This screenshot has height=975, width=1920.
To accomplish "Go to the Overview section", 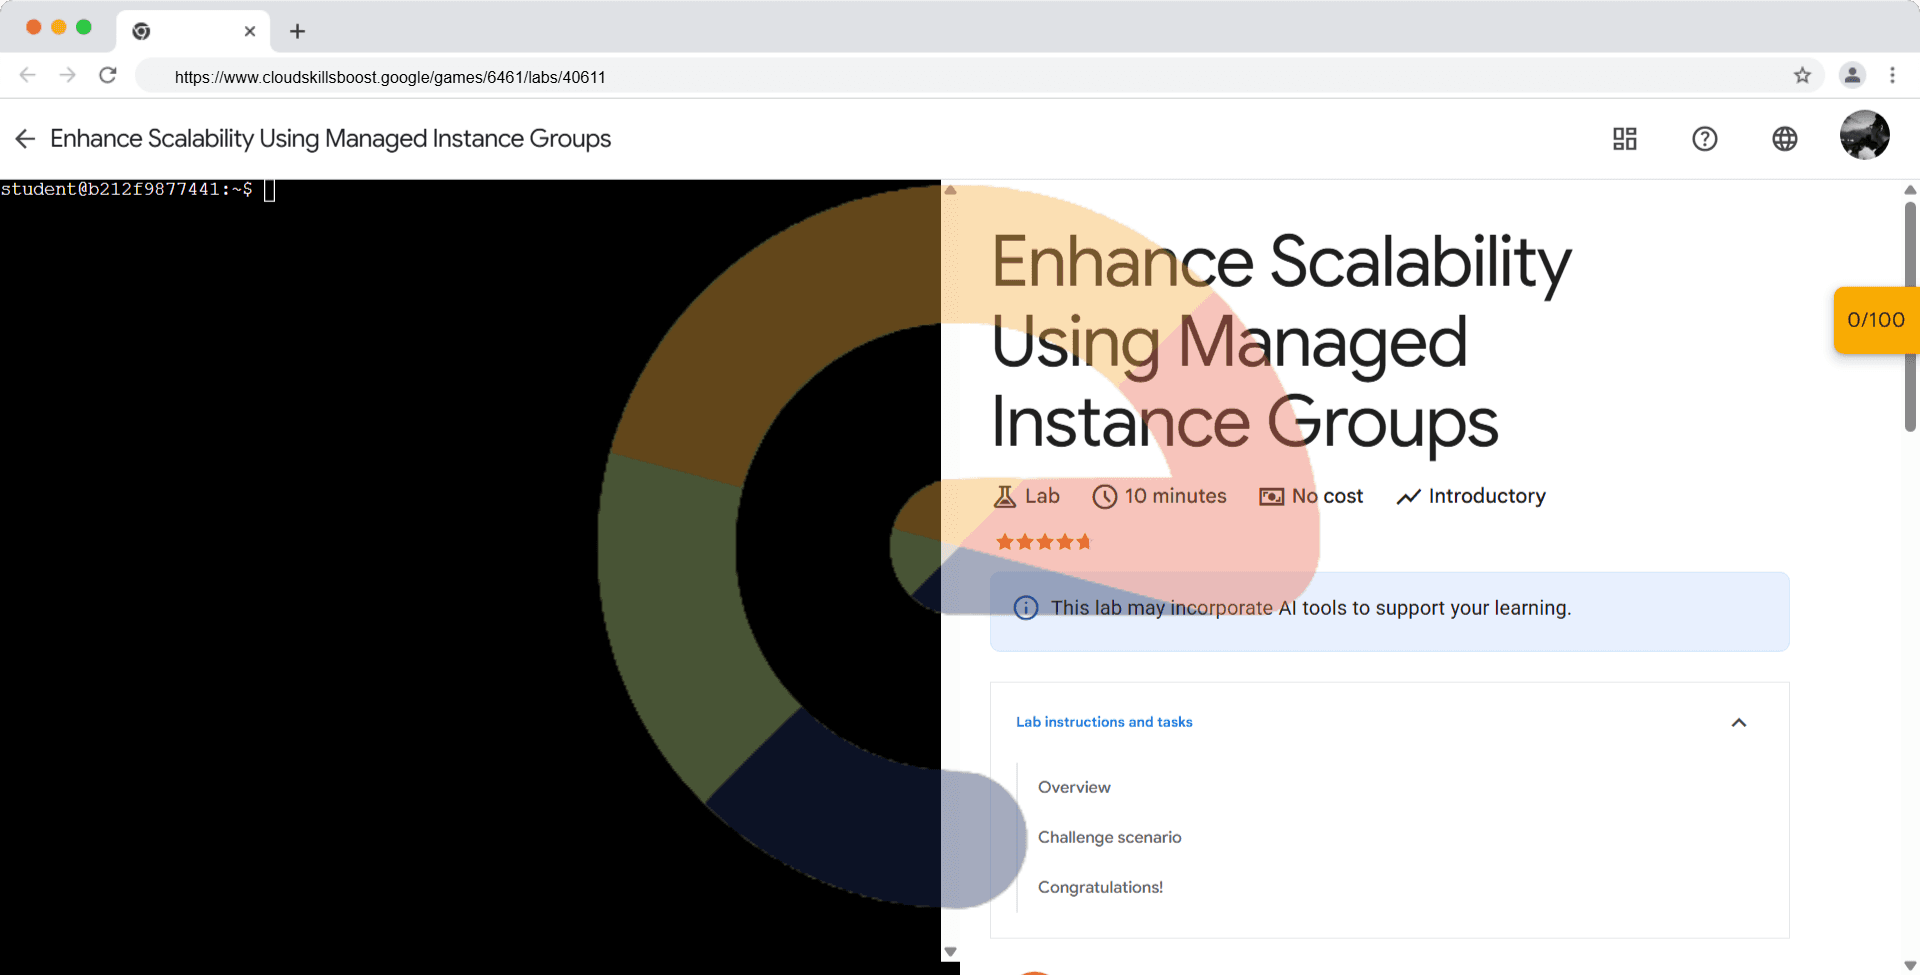I will 1074,787.
